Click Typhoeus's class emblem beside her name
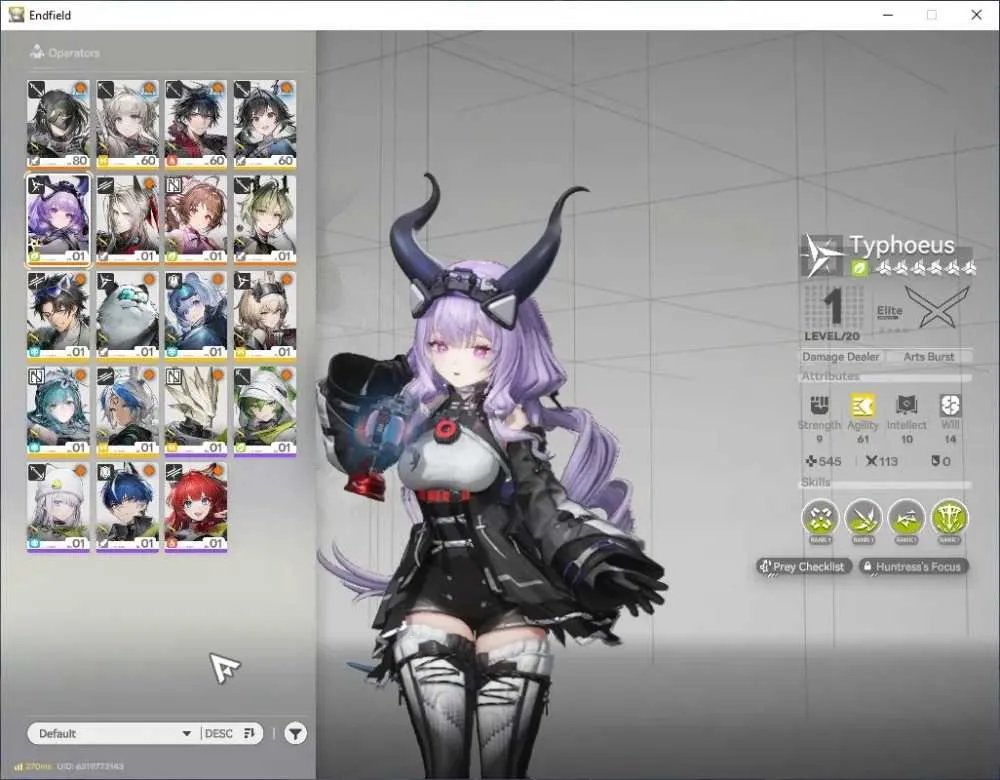The image size is (1000, 780). pyautogui.click(x=822, y=255)
